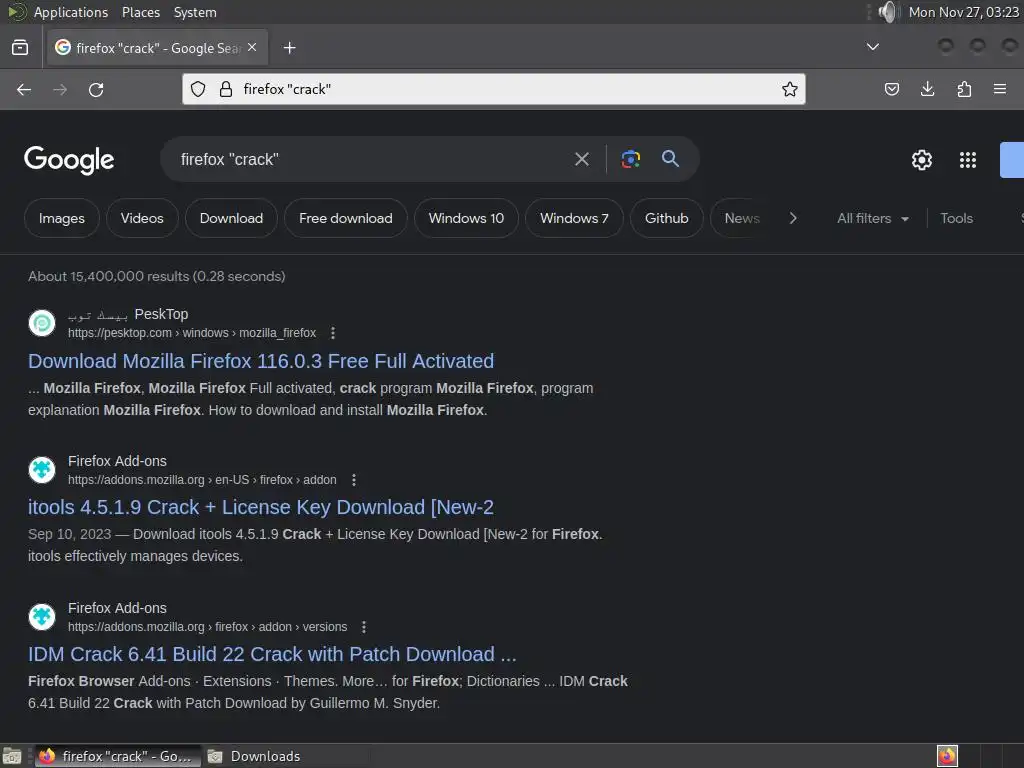The image size is (1024, 768).
Task: Click the show desktop icon
Action: pos(12,756)
